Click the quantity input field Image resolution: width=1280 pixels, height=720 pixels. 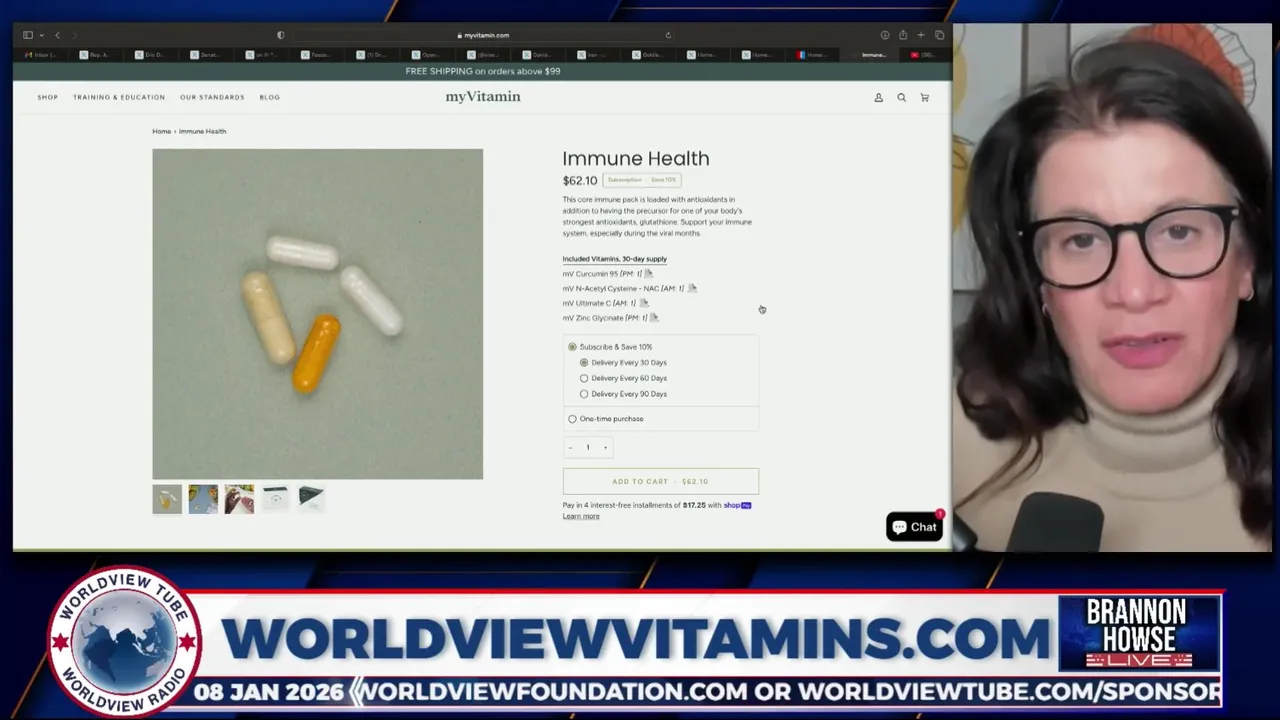[x=588, y=447]
